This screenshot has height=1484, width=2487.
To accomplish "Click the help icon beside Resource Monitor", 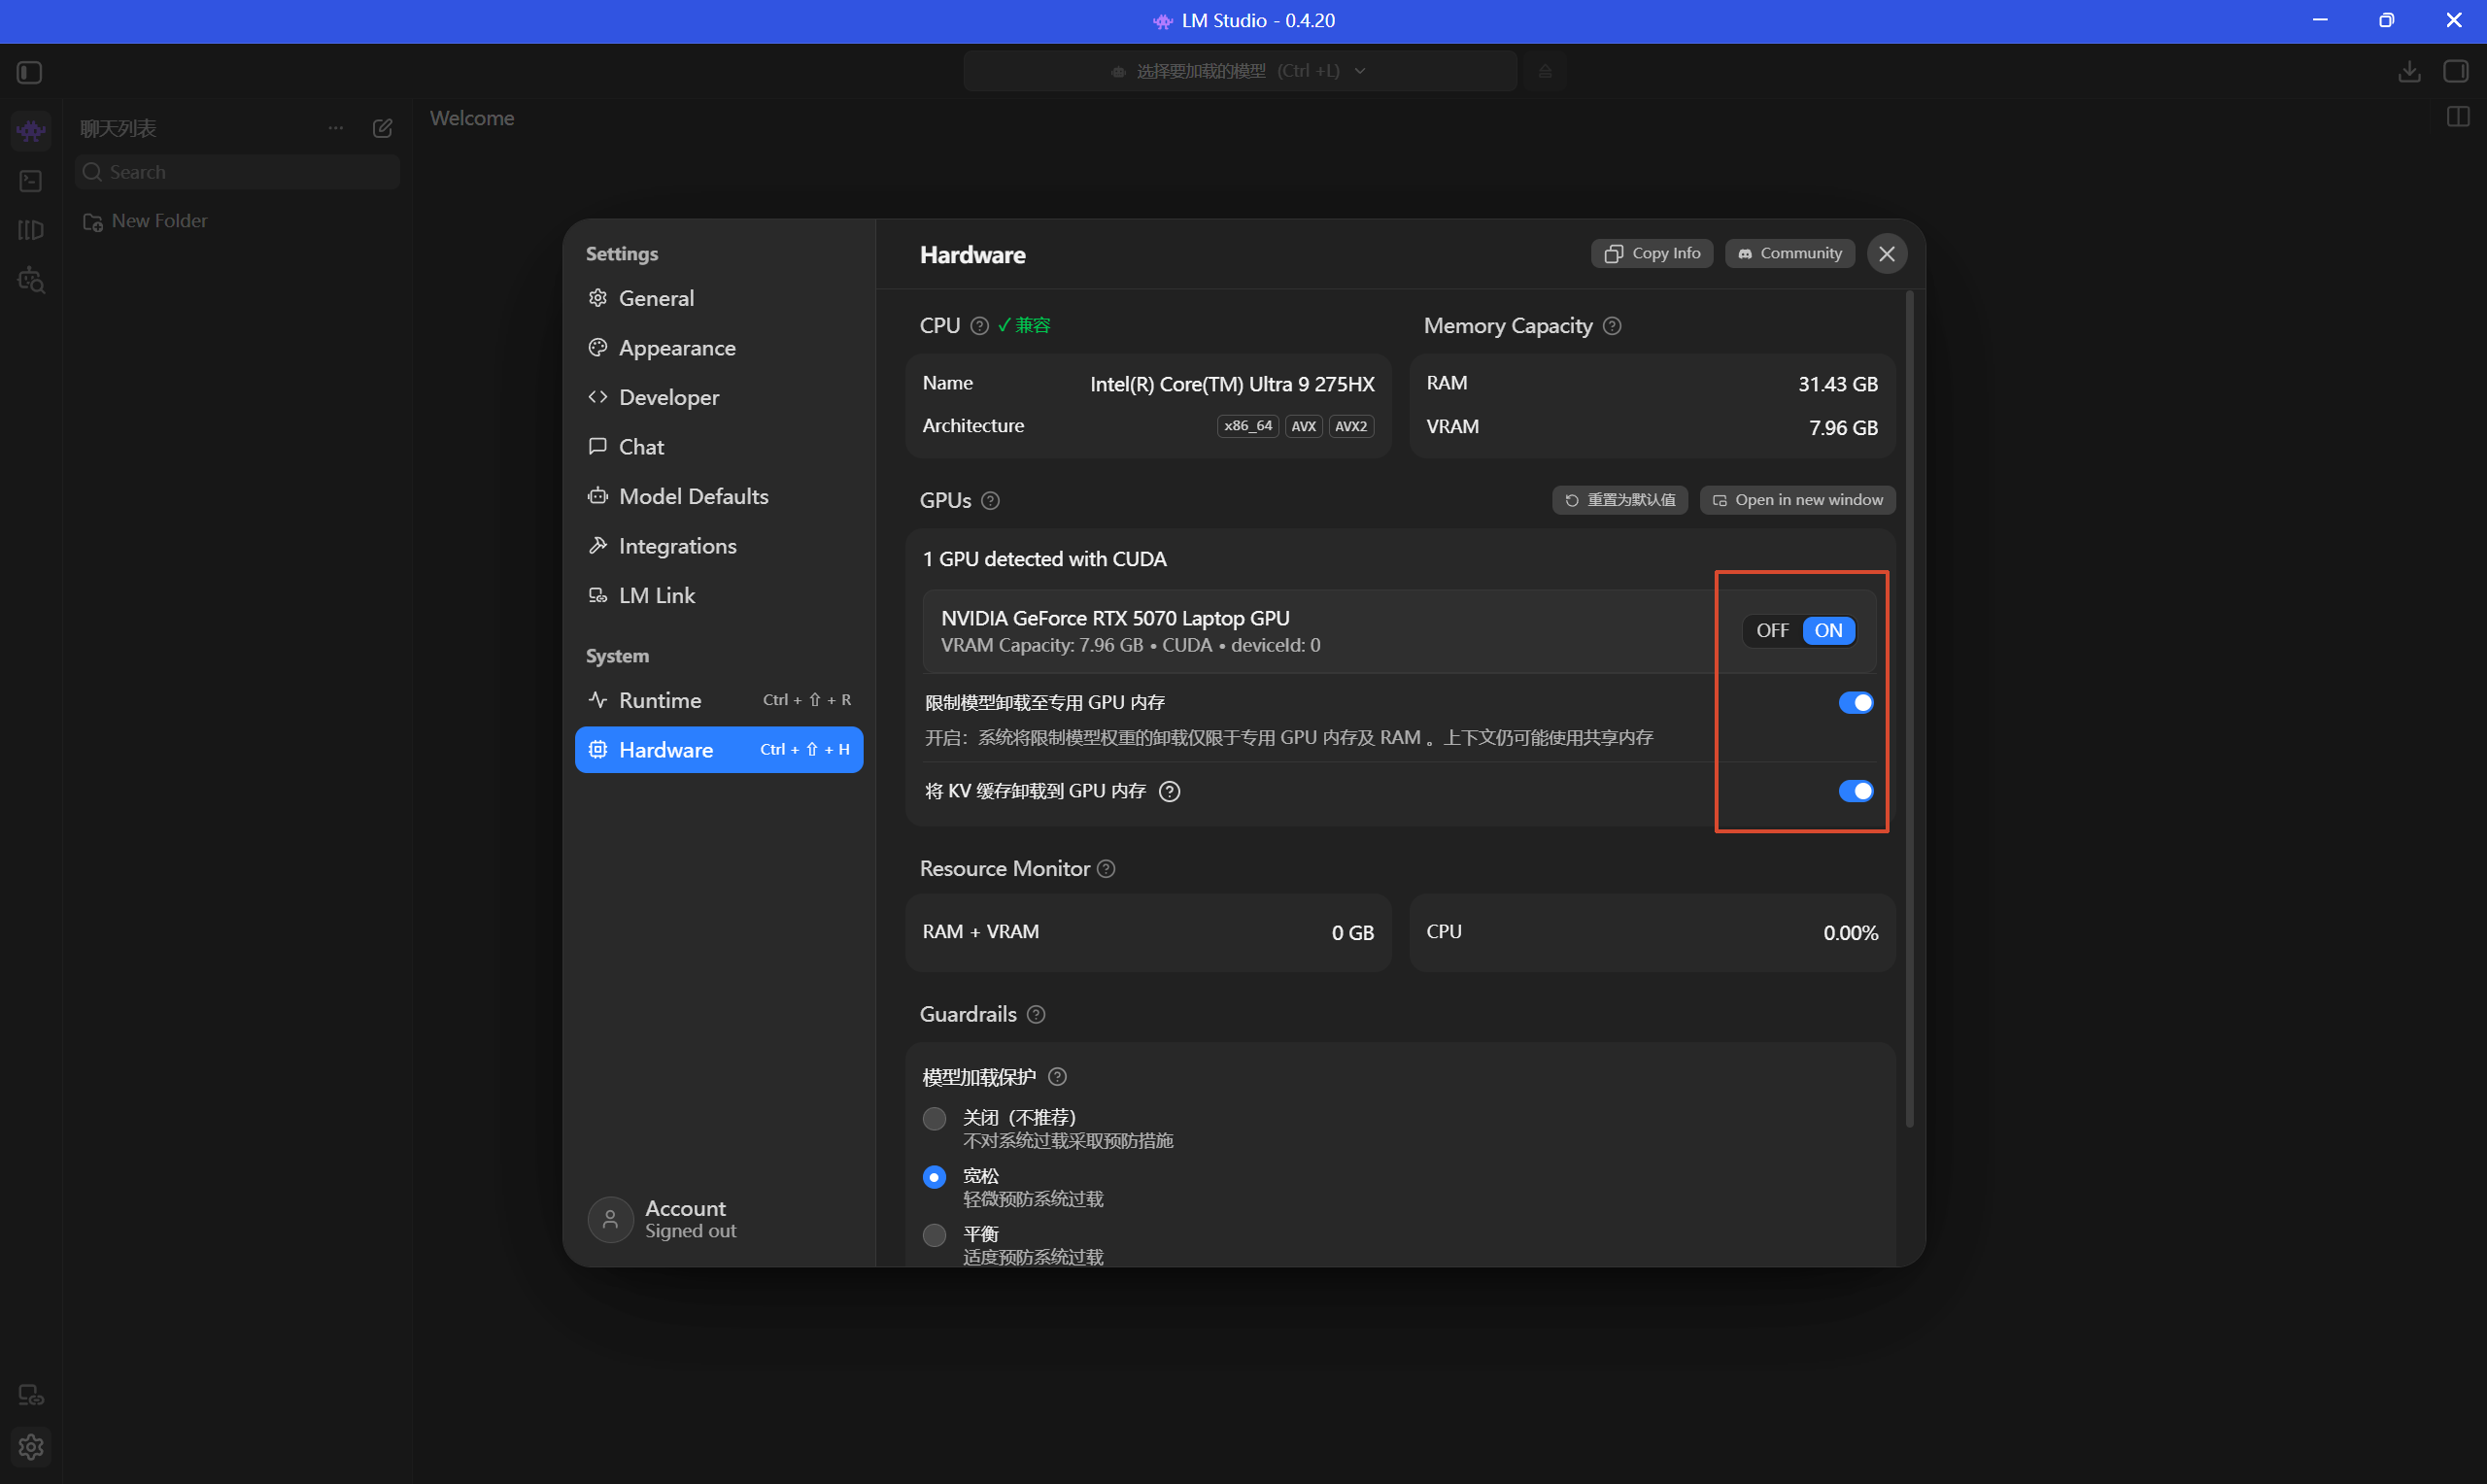I will click(x=1106, y=869).
